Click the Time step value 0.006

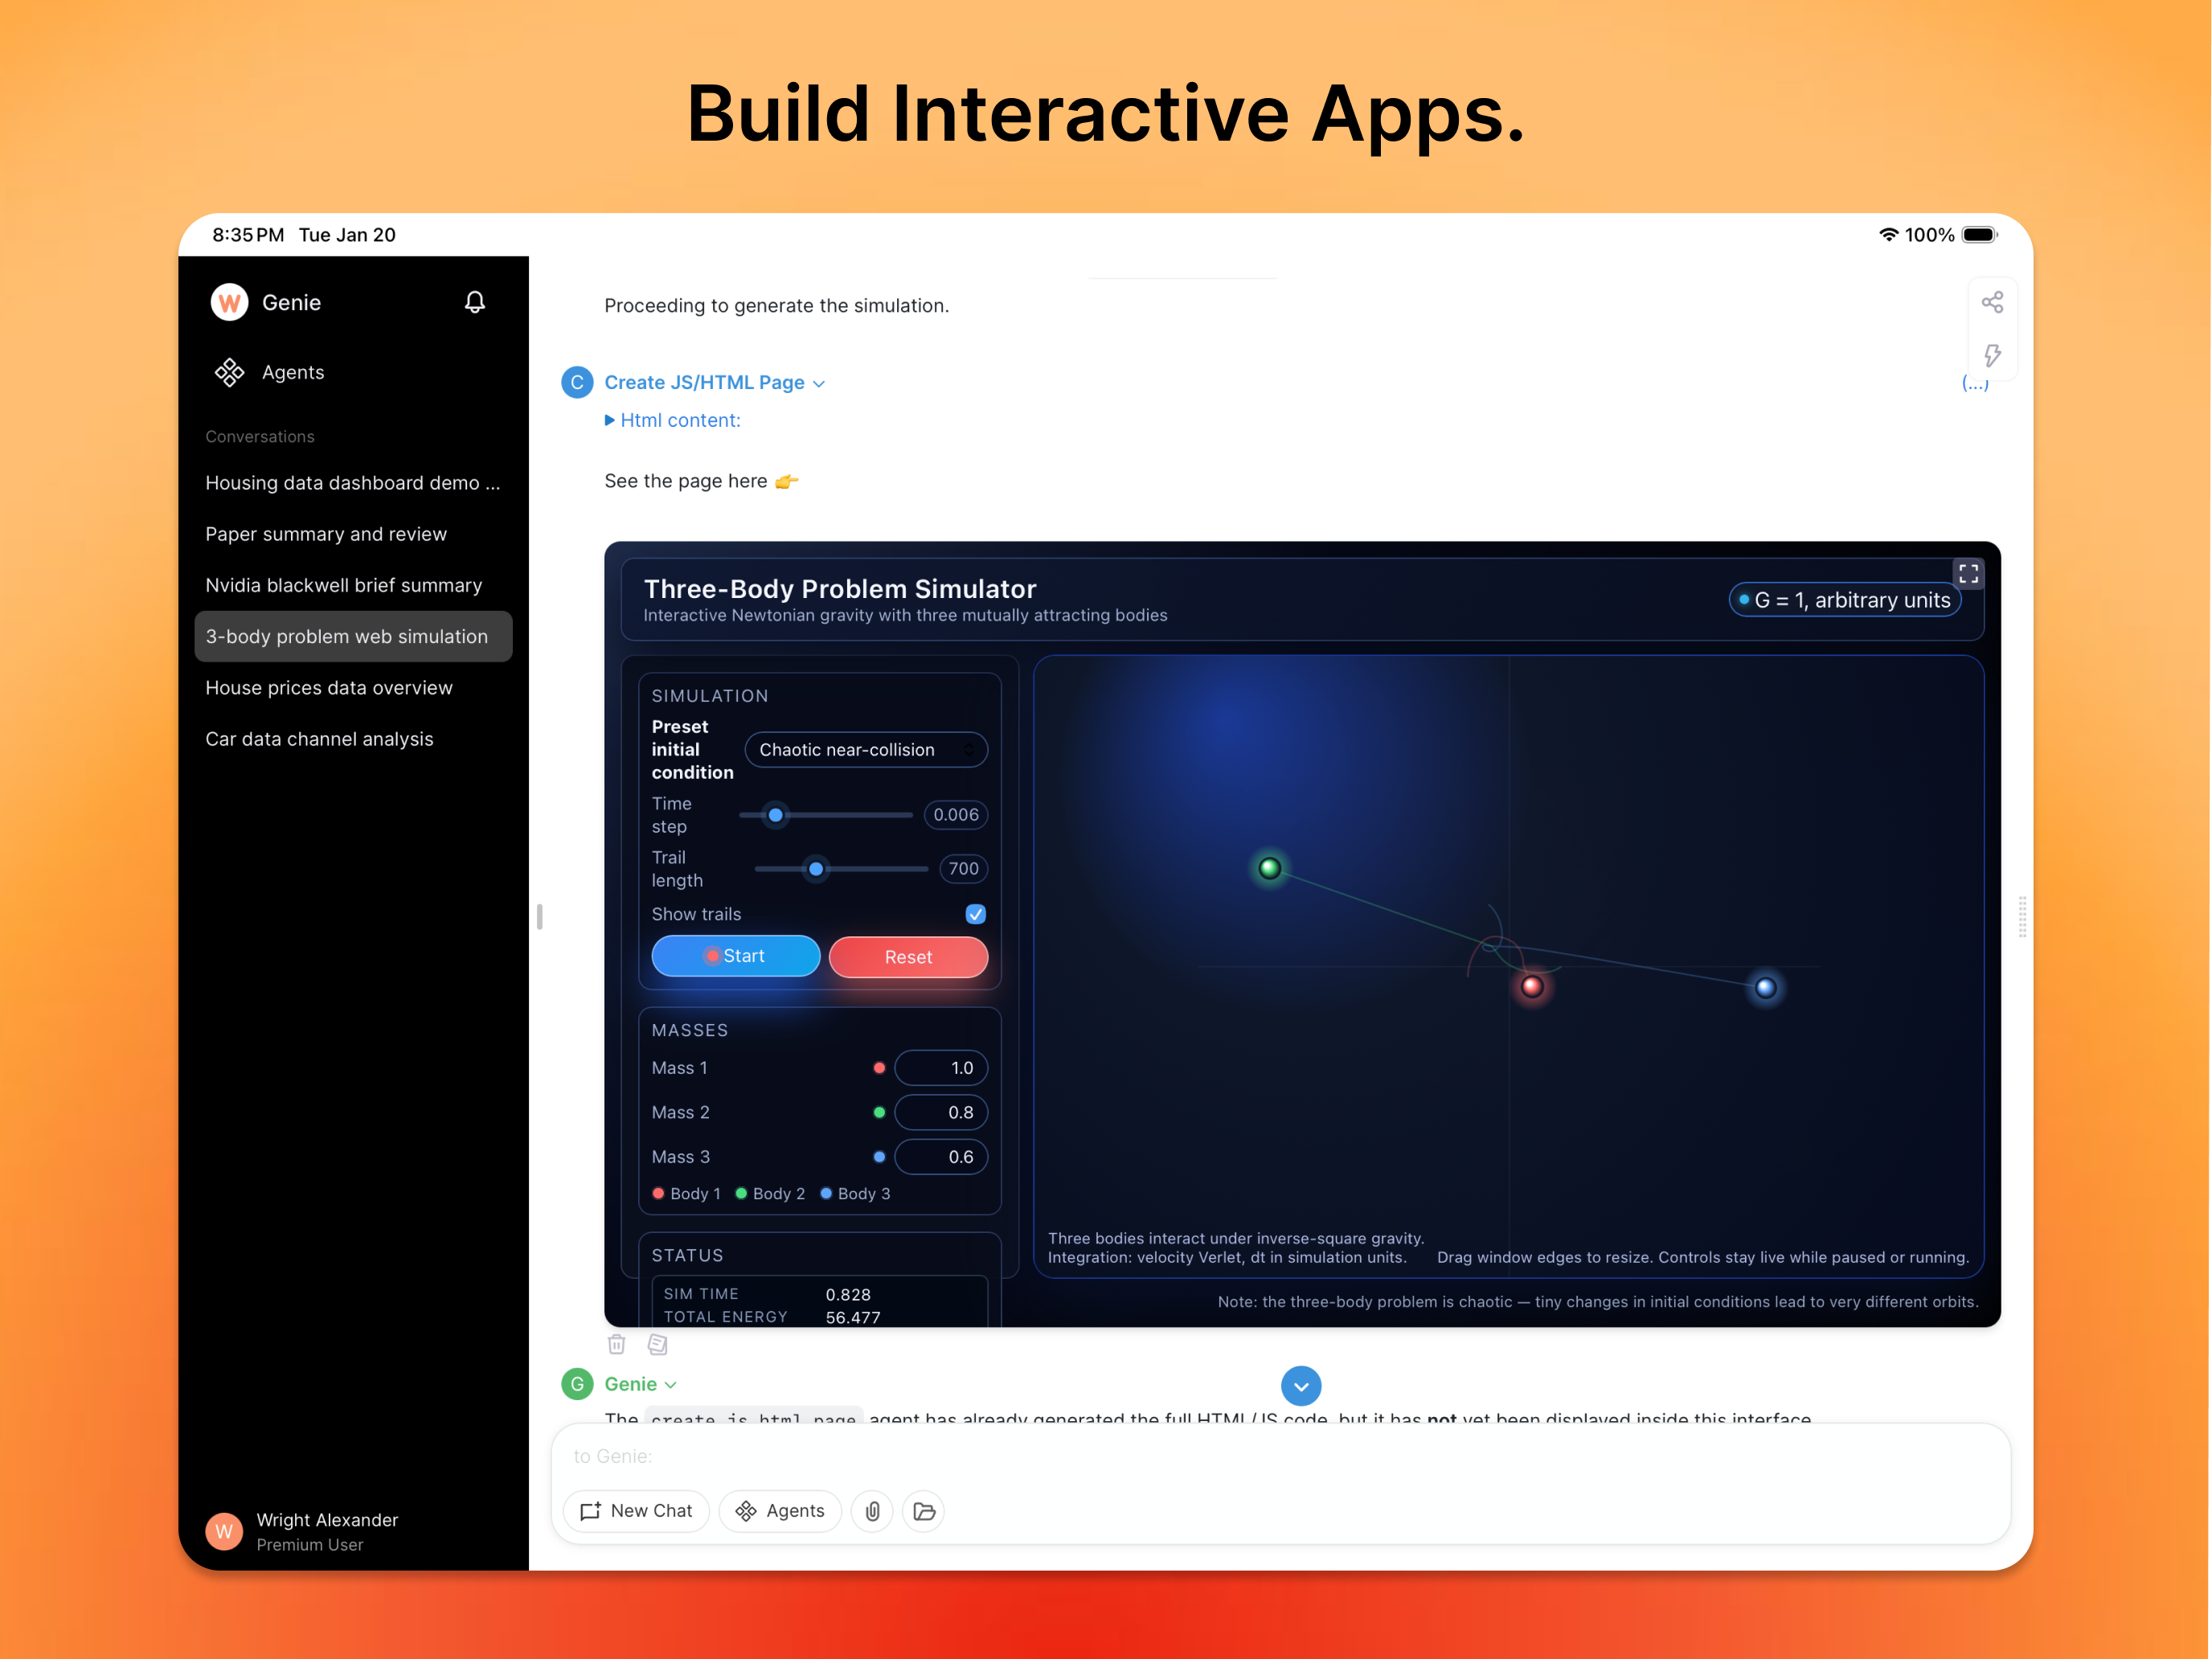pyautogui.click(x=955, y=815)
